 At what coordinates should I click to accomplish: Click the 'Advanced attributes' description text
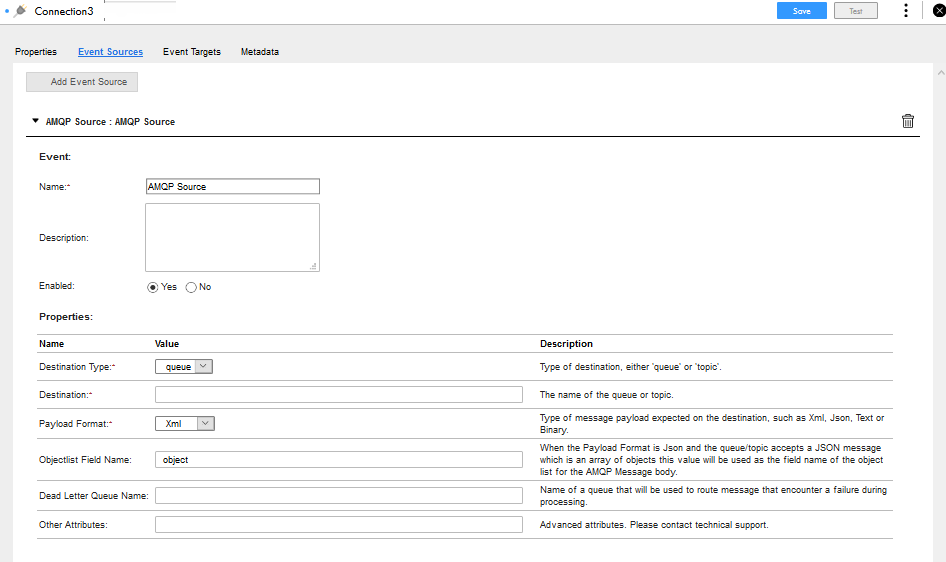654,525
